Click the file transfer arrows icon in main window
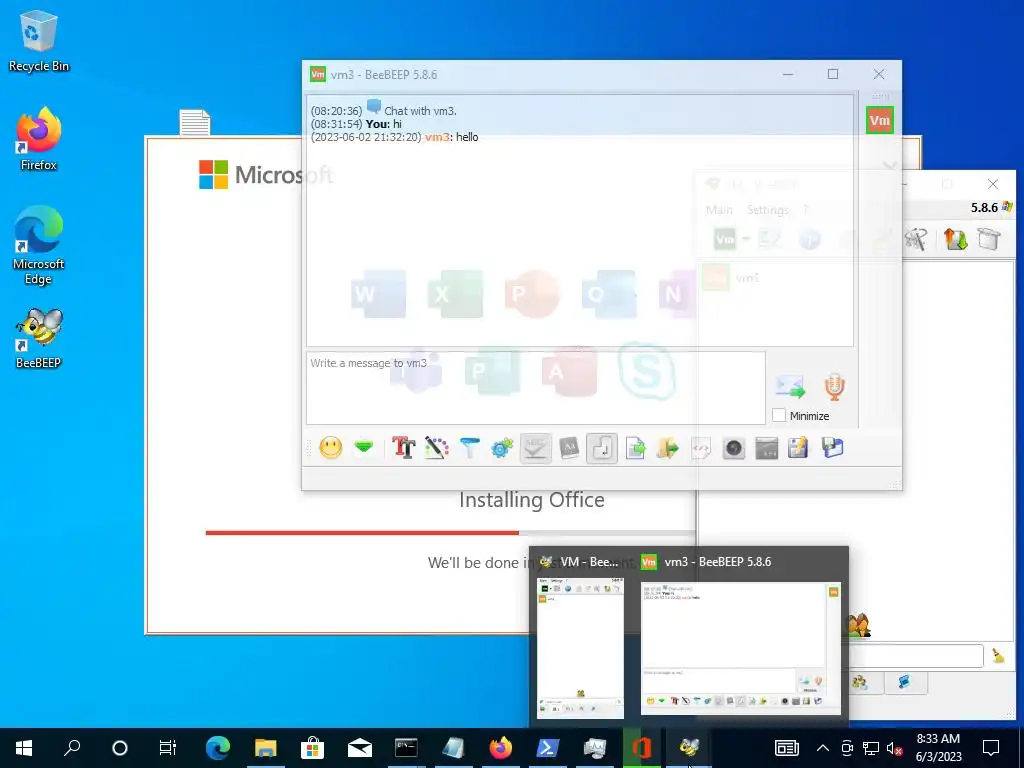This screenshot has width=1024, height=768. tap(955, 239)
